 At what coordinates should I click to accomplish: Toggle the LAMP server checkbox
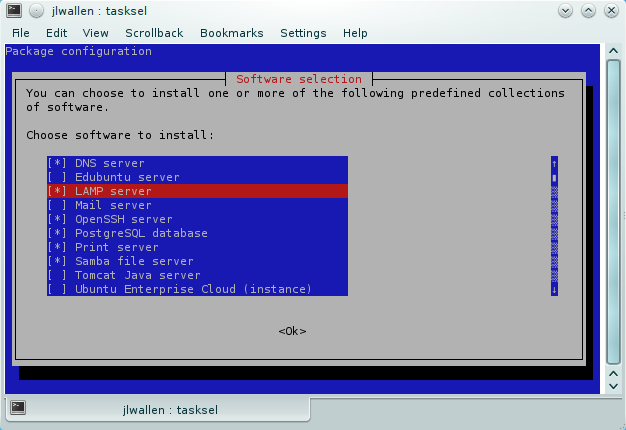(57, 191)
